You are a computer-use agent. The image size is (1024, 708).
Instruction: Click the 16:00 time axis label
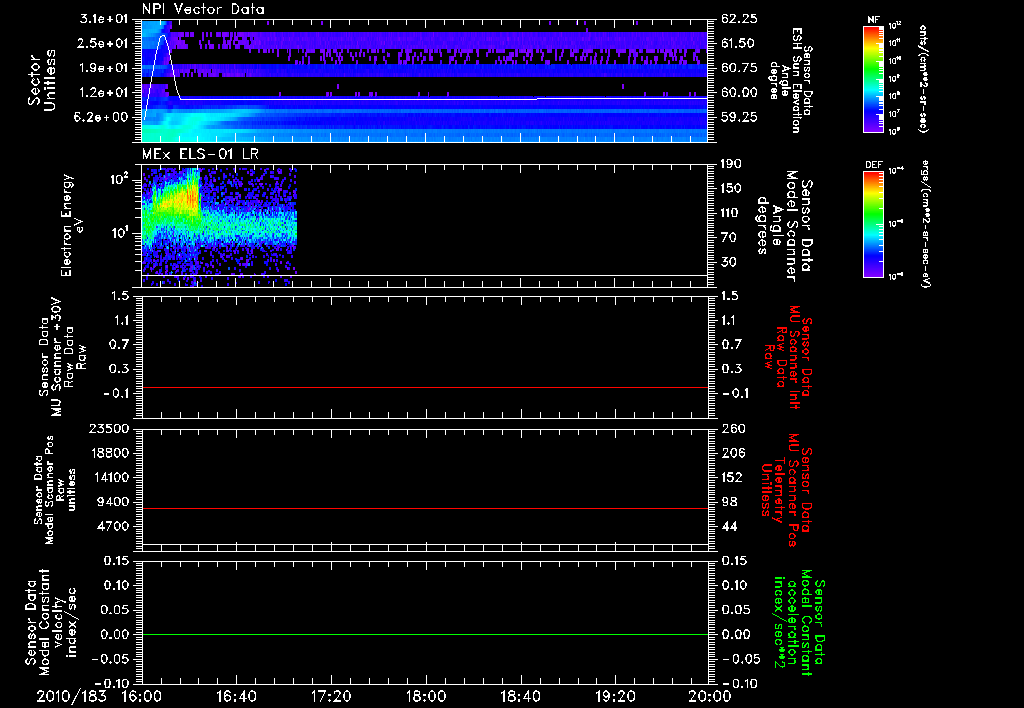point(142,696)
